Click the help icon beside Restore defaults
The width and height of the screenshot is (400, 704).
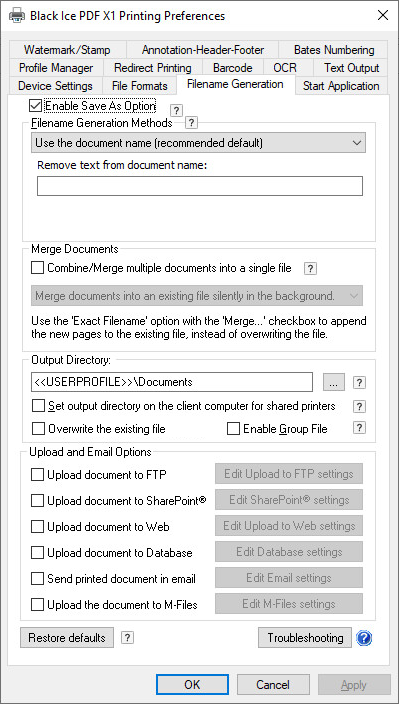pyautogui.click(x=127, y=638)
